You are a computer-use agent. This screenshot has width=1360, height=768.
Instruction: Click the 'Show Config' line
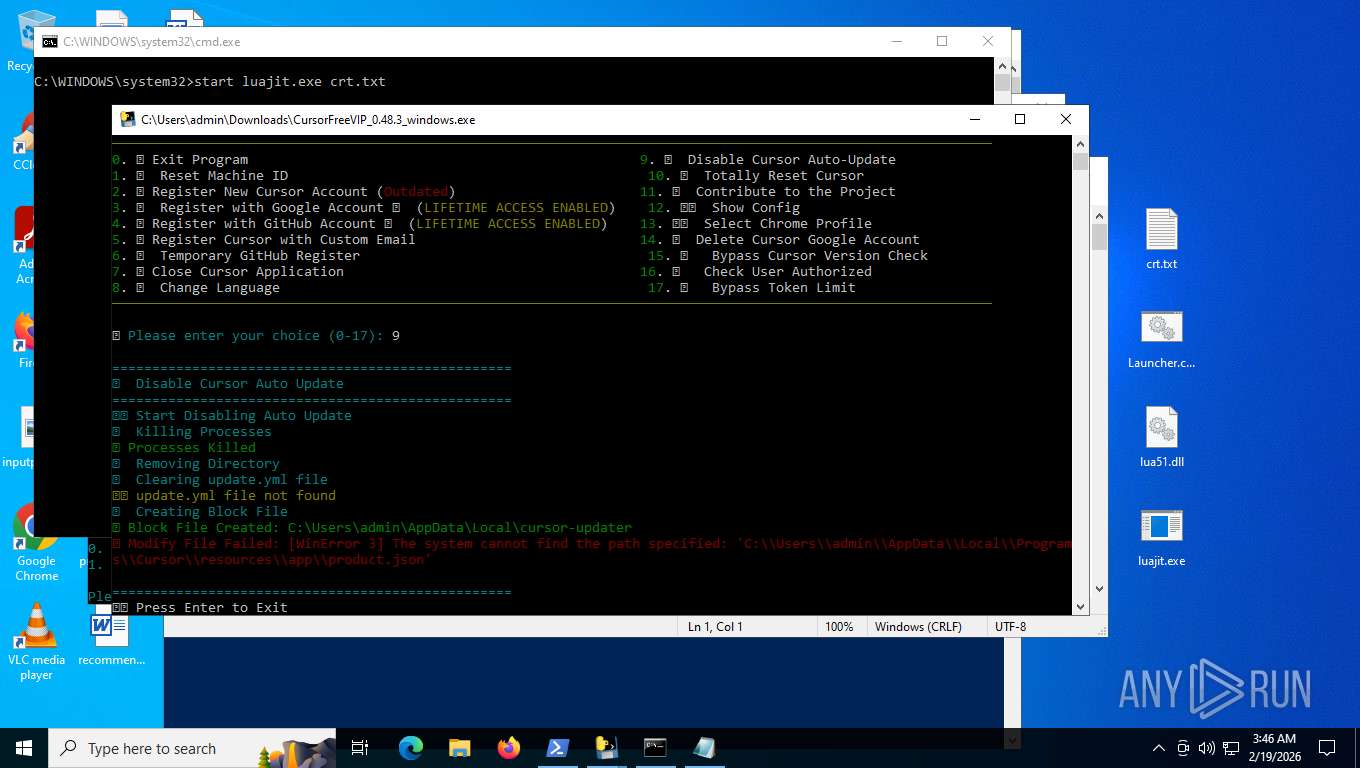click(724, 208)
